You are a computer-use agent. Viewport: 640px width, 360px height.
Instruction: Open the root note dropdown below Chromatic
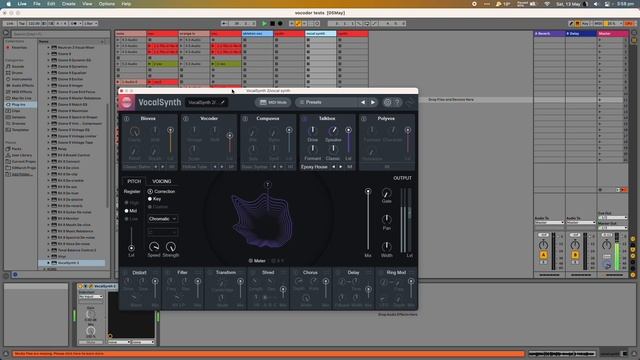point(162,232)
